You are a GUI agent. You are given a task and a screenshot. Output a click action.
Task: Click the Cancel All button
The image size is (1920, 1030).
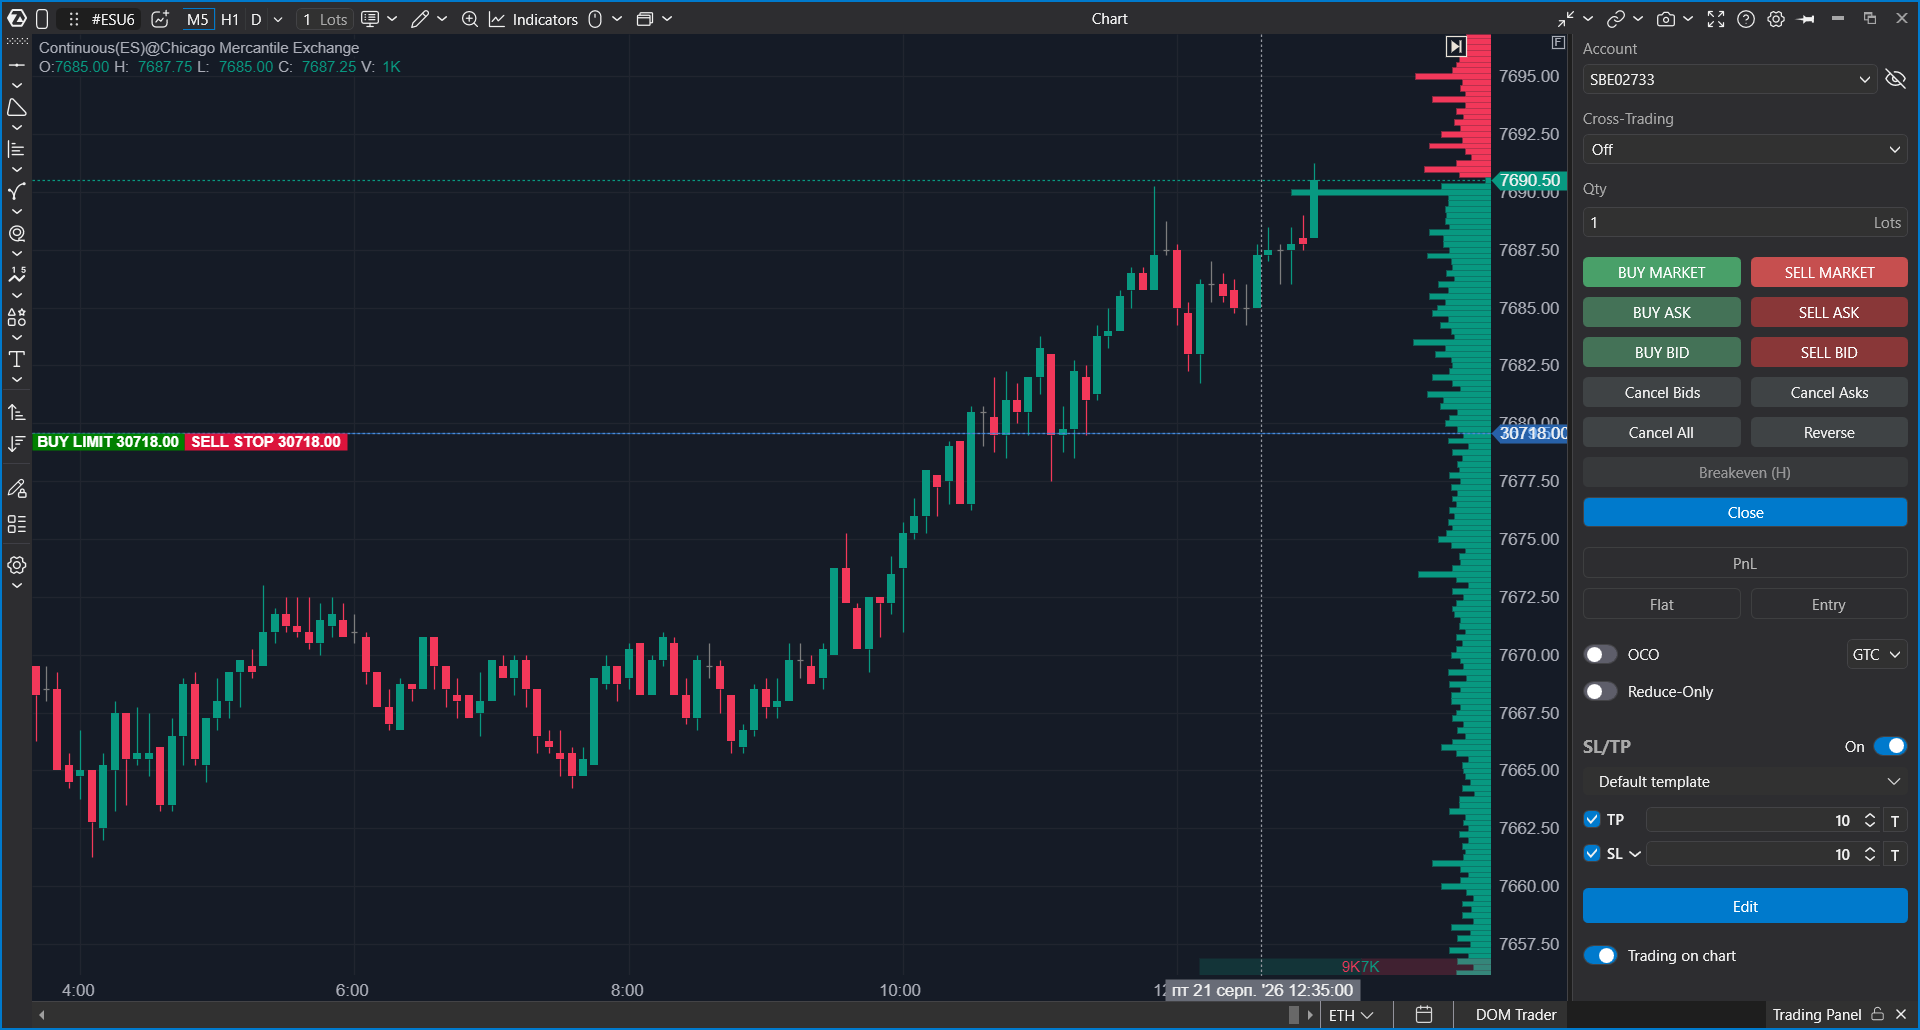click(1661, 432)
